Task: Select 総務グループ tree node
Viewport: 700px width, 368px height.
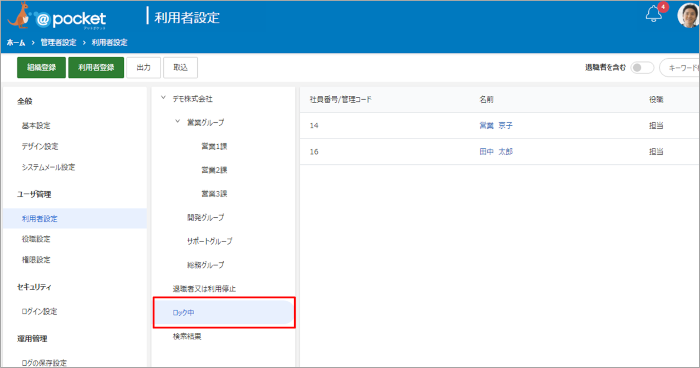Action: [205, 265]
